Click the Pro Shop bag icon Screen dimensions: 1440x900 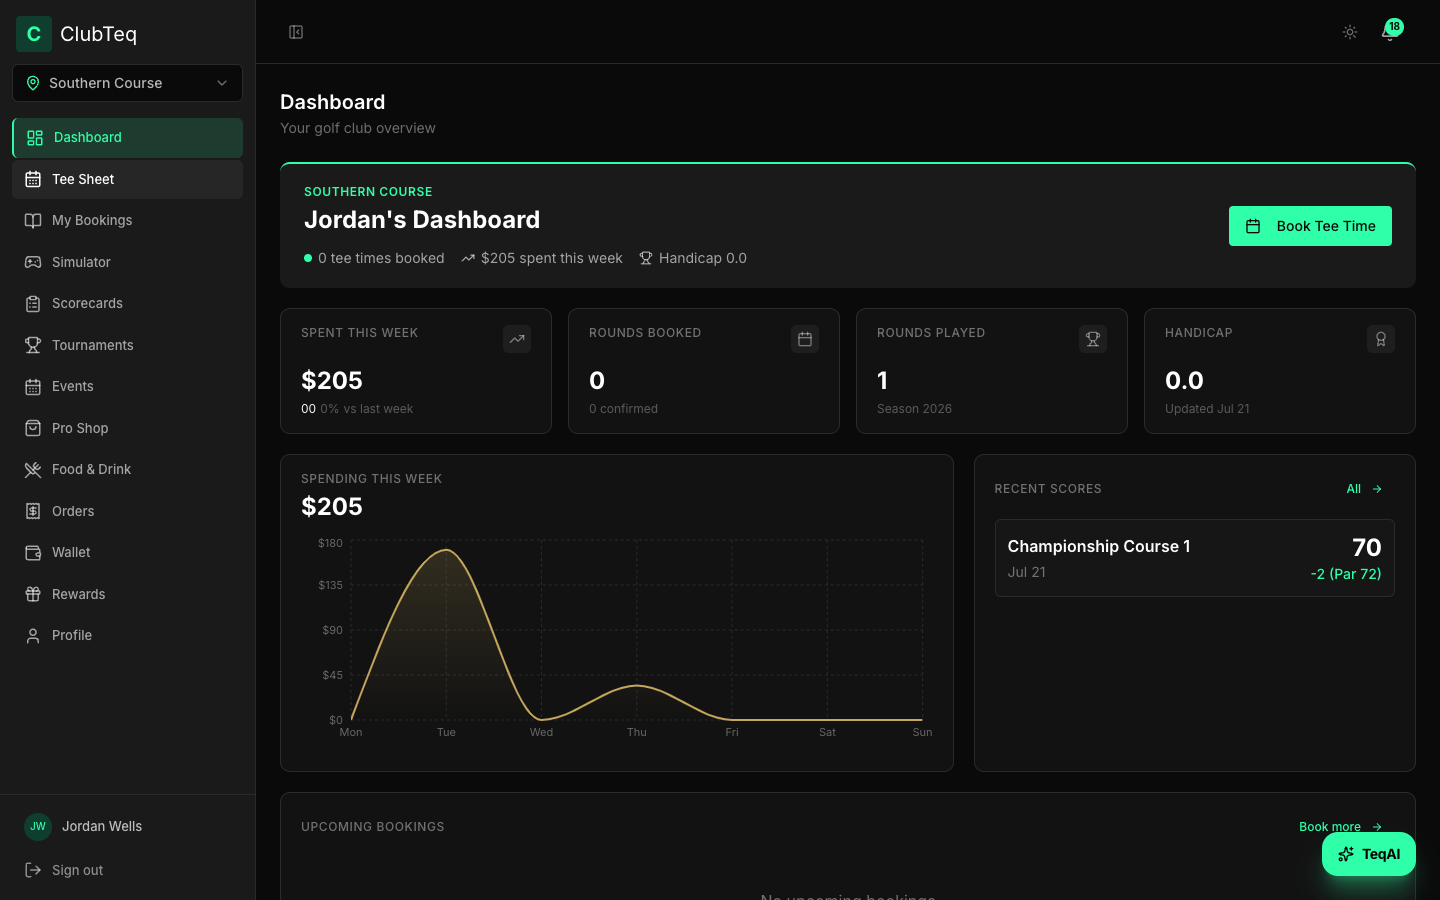point(33,428)
